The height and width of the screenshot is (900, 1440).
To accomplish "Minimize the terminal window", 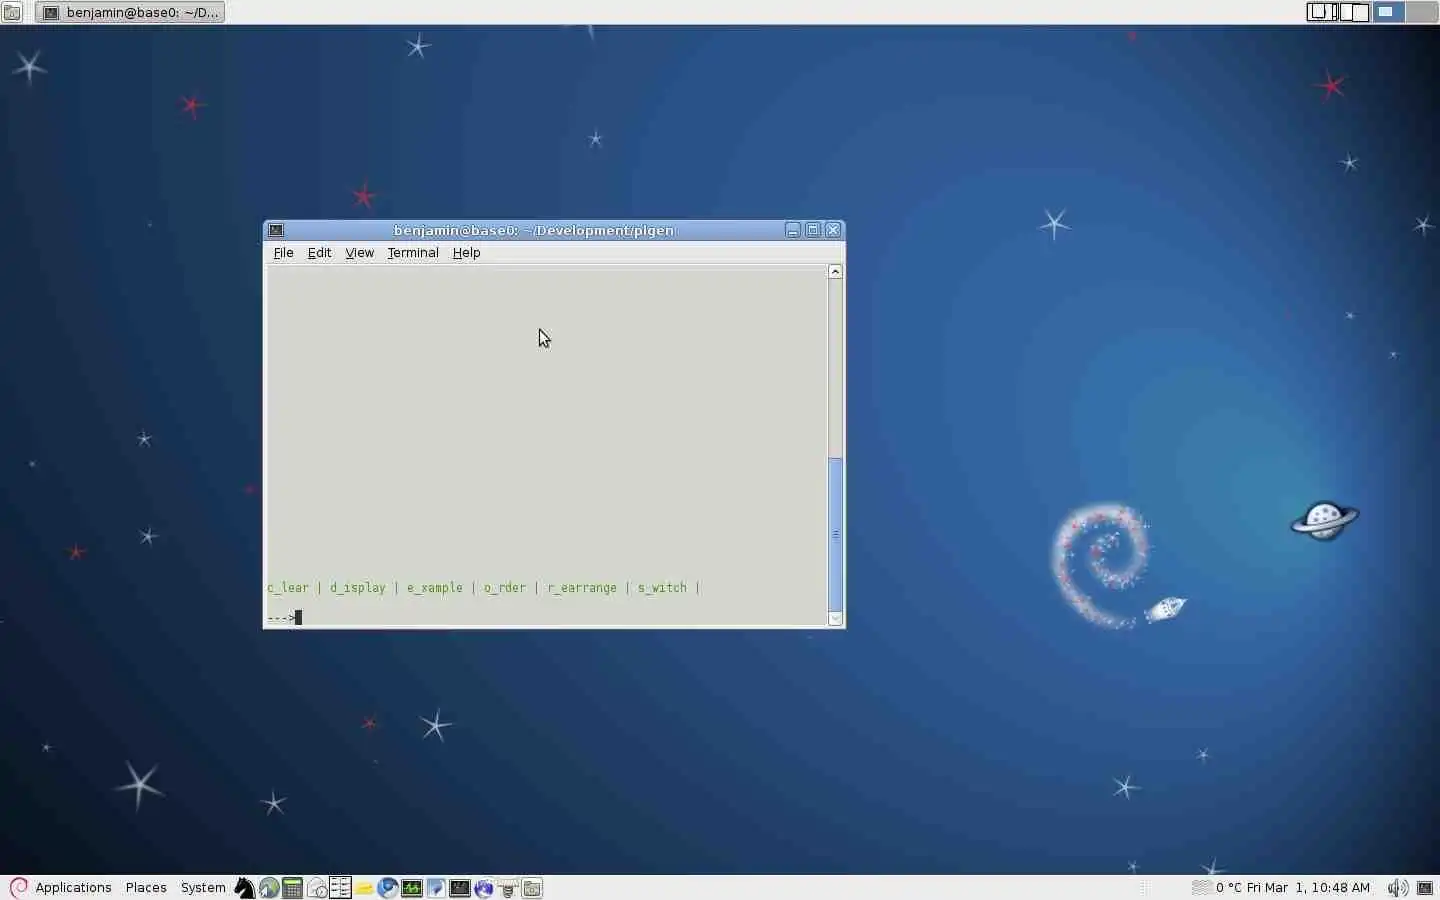I will tap(793, 230).
